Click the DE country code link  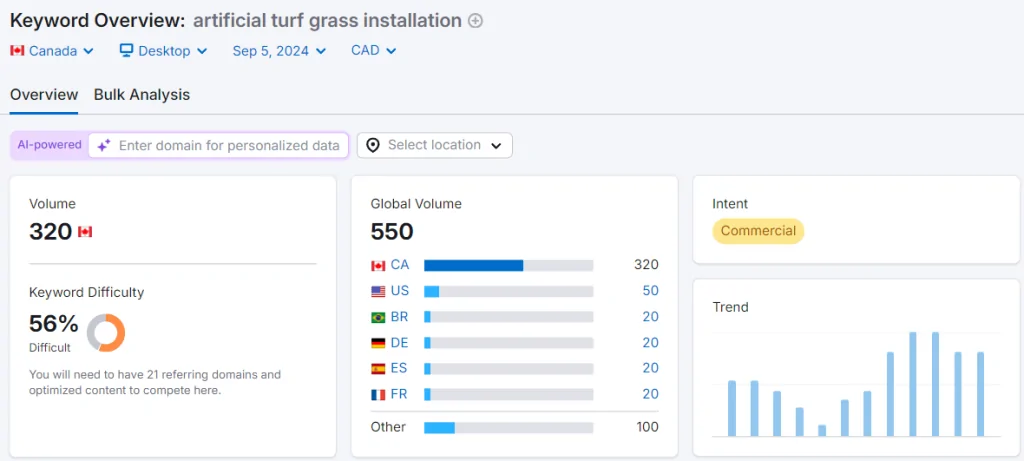[x=400, y=343]
